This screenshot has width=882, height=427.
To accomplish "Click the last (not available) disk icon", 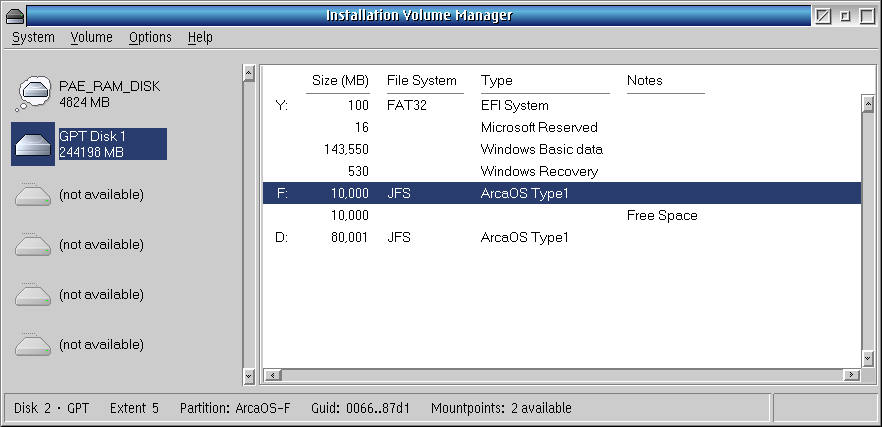I will tap(33, 344).
